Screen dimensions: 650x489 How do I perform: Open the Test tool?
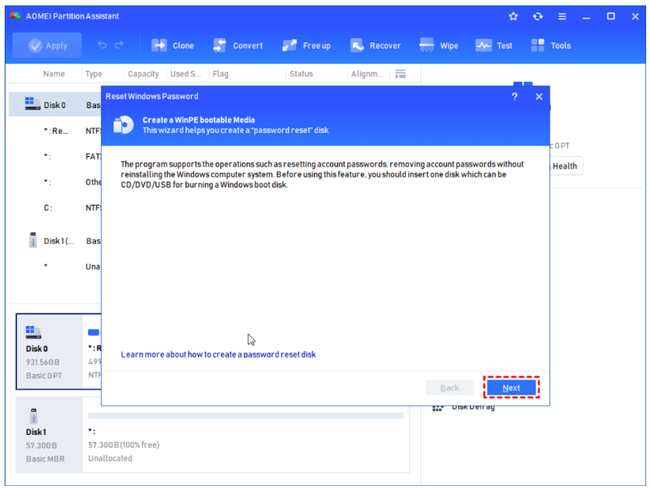494,45
